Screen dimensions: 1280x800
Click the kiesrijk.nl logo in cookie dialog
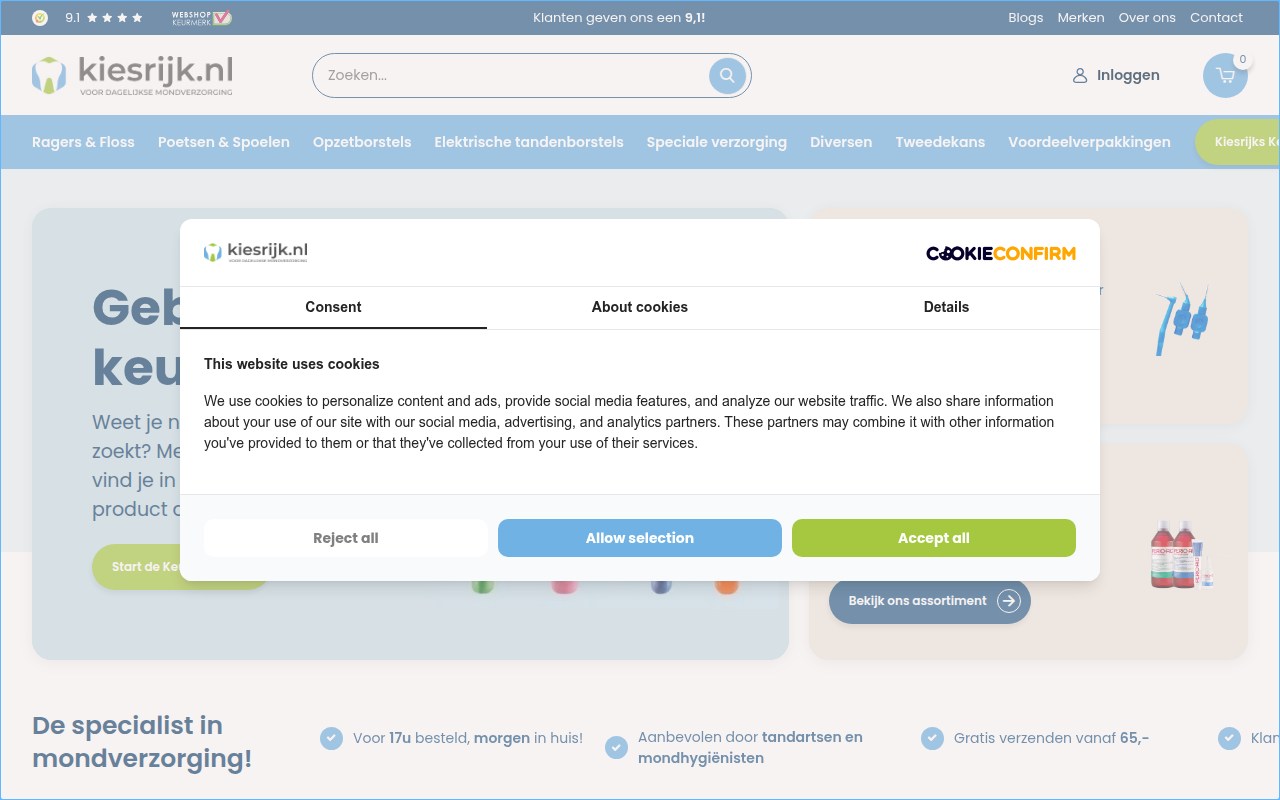[256, 252]
